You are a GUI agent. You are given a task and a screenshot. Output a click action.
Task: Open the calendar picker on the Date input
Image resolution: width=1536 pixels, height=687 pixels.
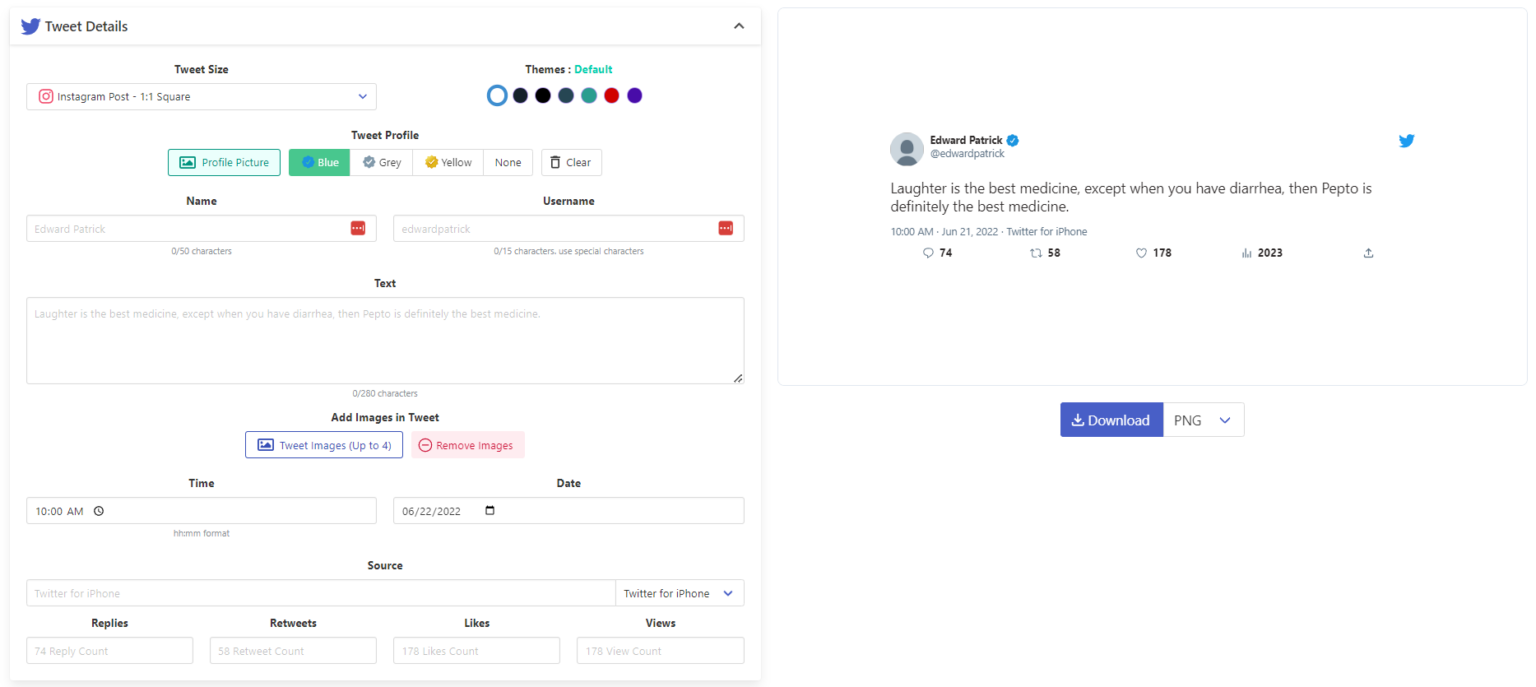[489, 510]
